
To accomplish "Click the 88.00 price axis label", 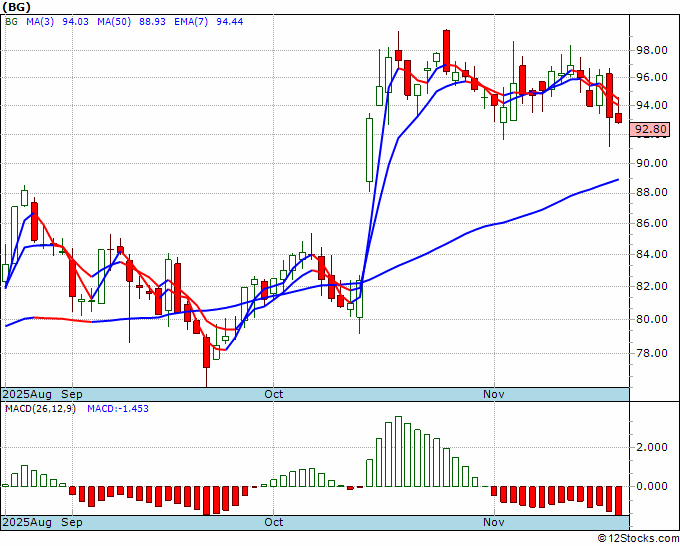I will point(651,192).
